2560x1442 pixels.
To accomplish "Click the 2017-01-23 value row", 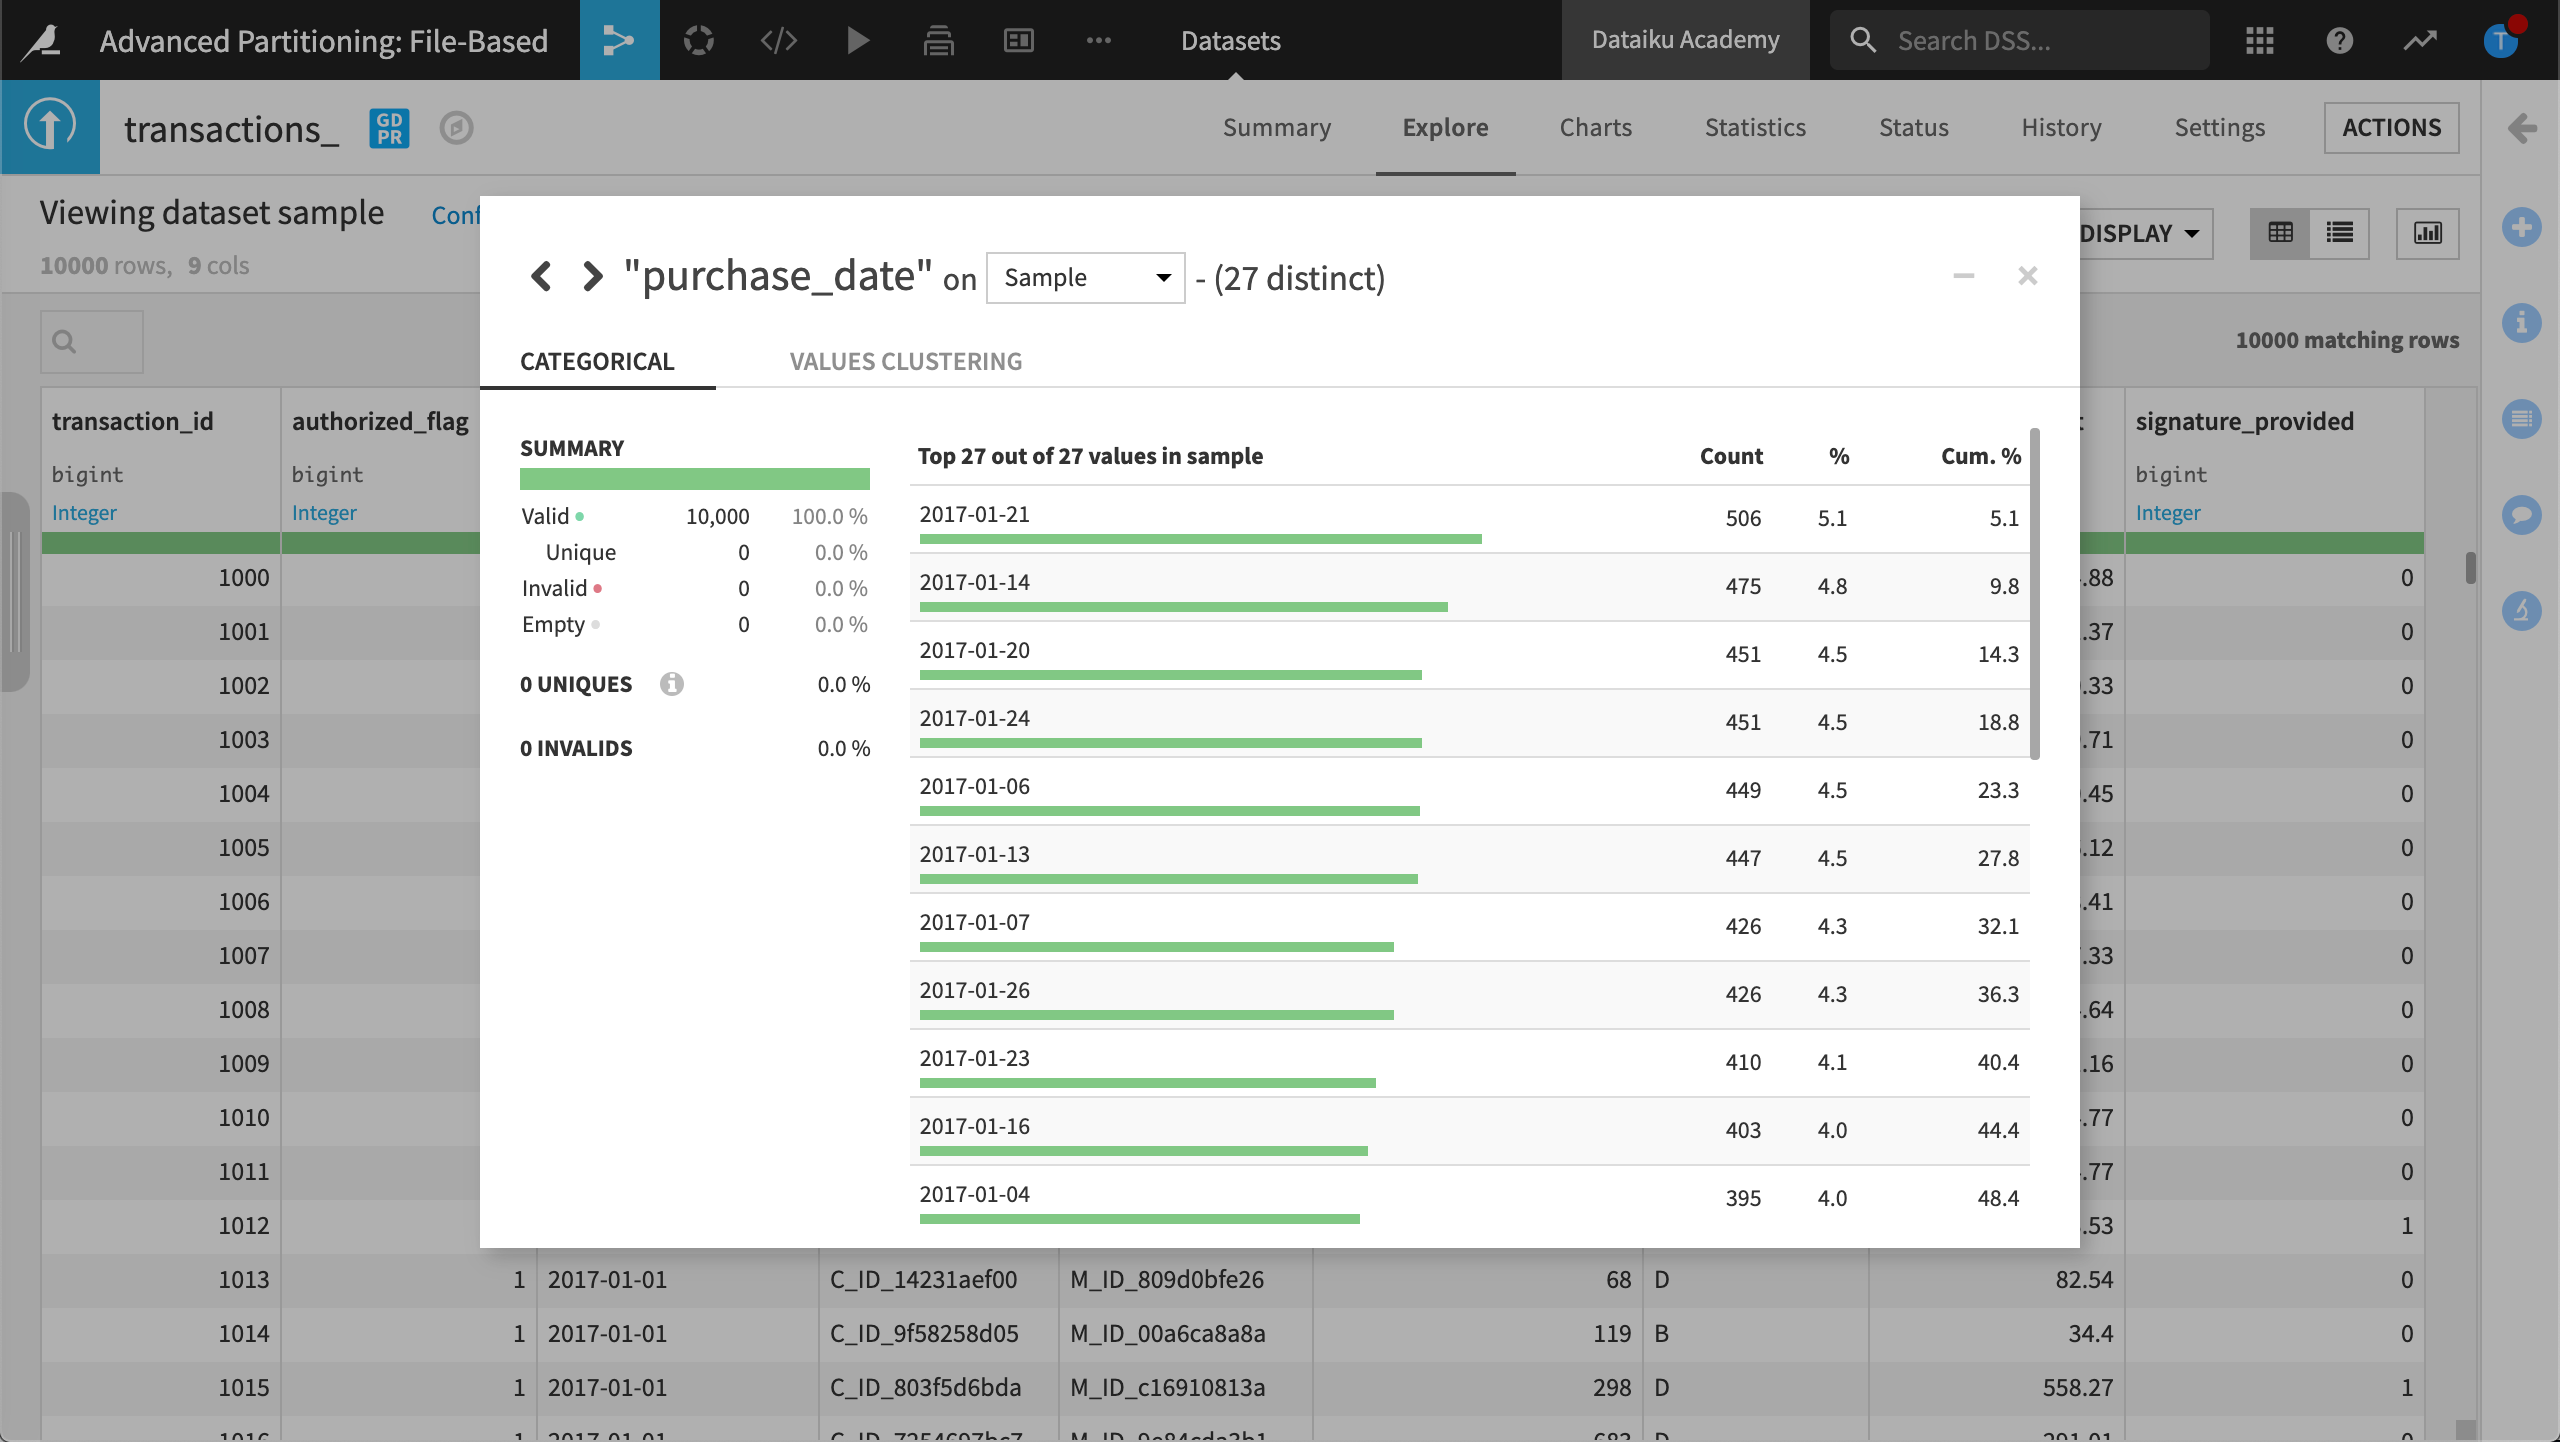I will click(x=1470, y=1063).
